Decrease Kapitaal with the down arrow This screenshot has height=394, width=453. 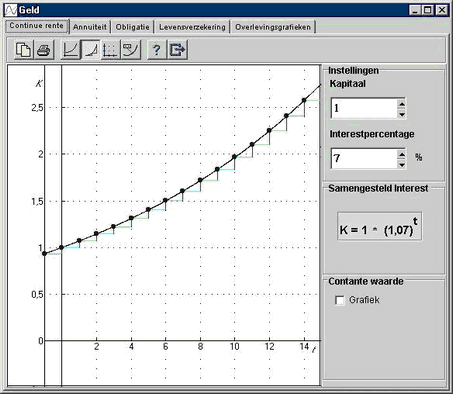(x=402, y=114)
